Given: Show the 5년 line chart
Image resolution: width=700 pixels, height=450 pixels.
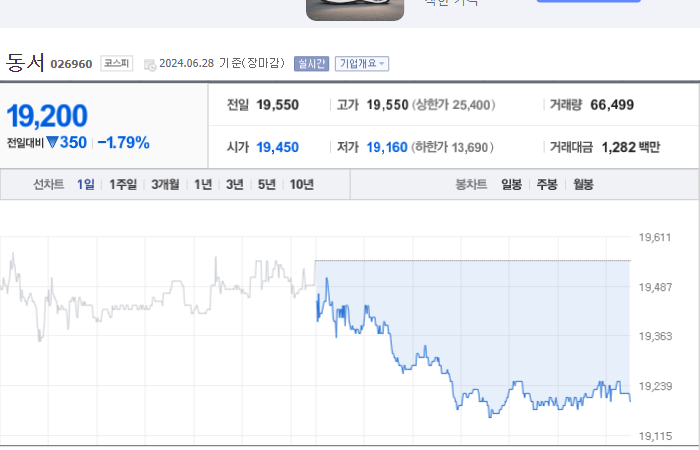Looking at the screenshot, I should pyautogui.click(x=267, y=184).
